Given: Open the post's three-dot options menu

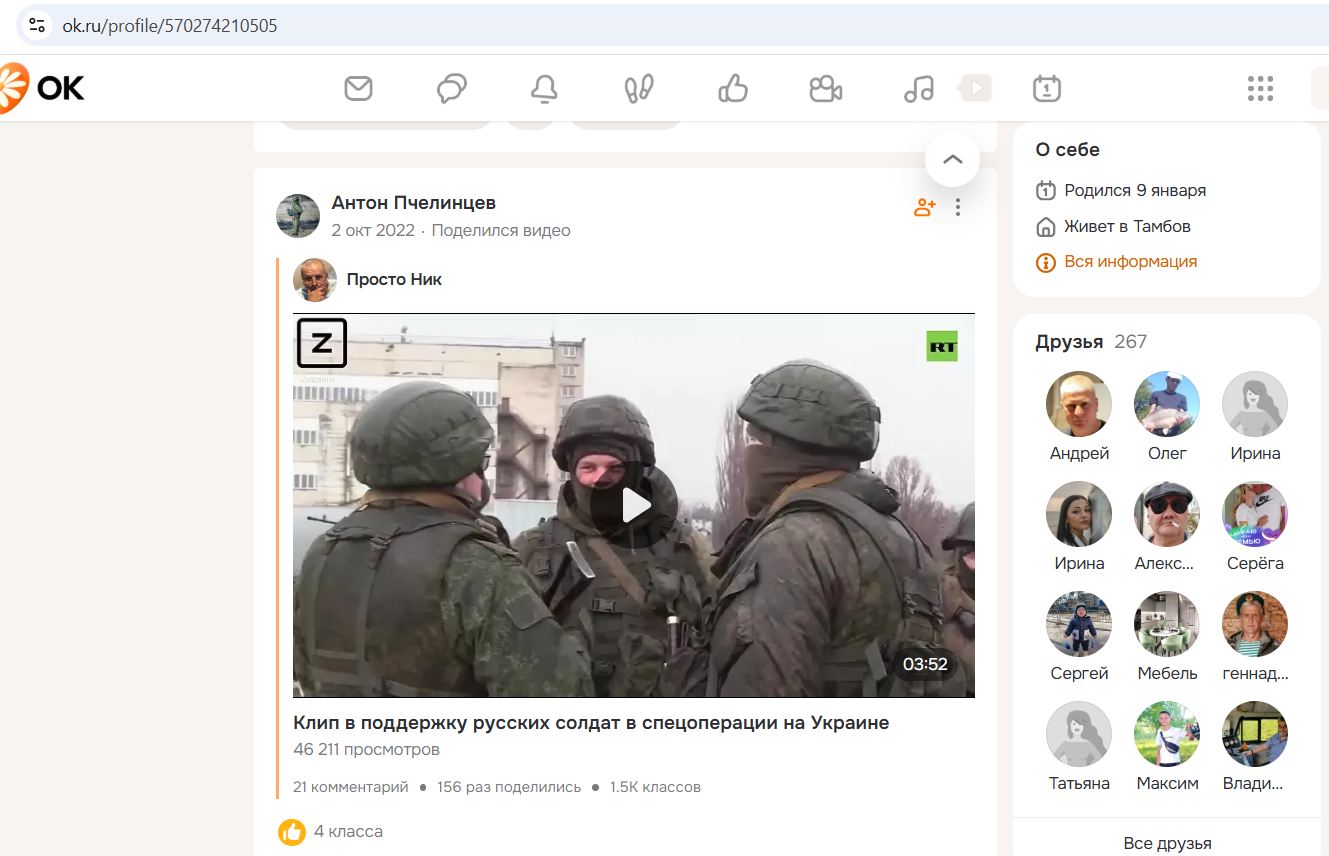Looking at the screenshot, I should tap(958, 208).
